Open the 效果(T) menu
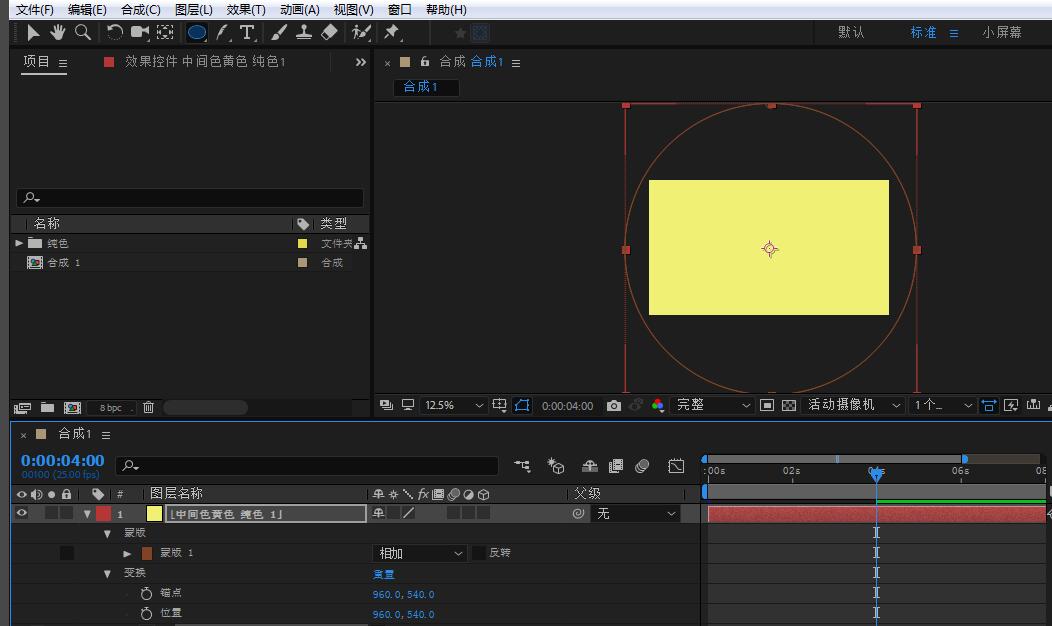This screenshot has width=1052, height=626. tap(245, 10)
